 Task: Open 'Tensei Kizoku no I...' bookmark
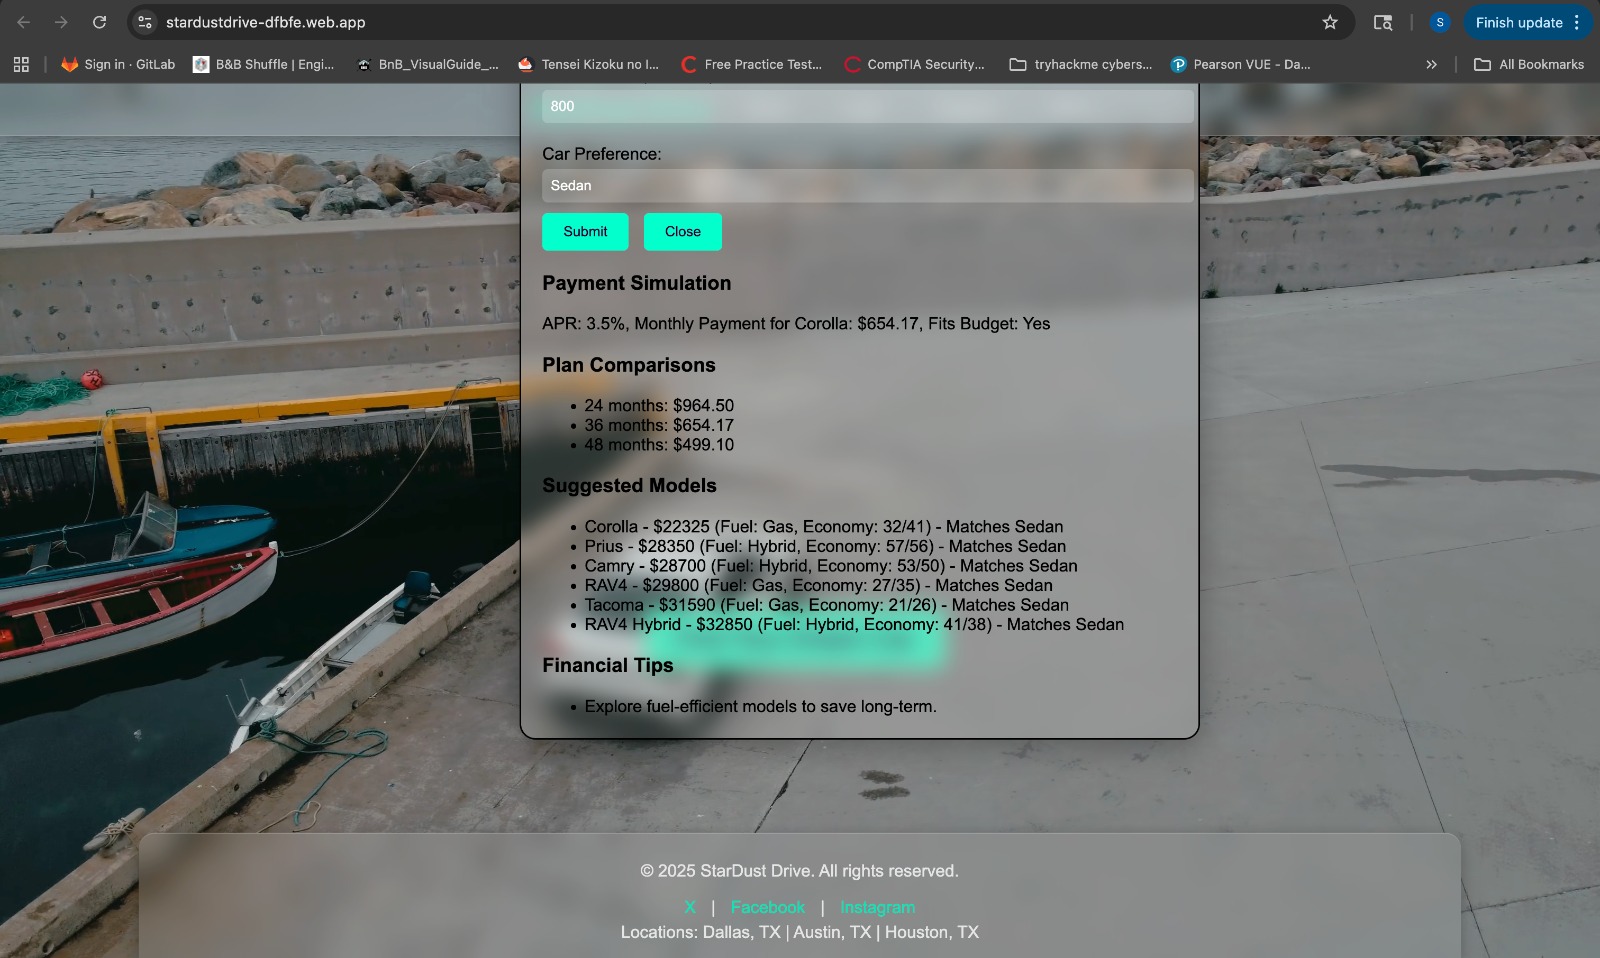pos(588,64)
